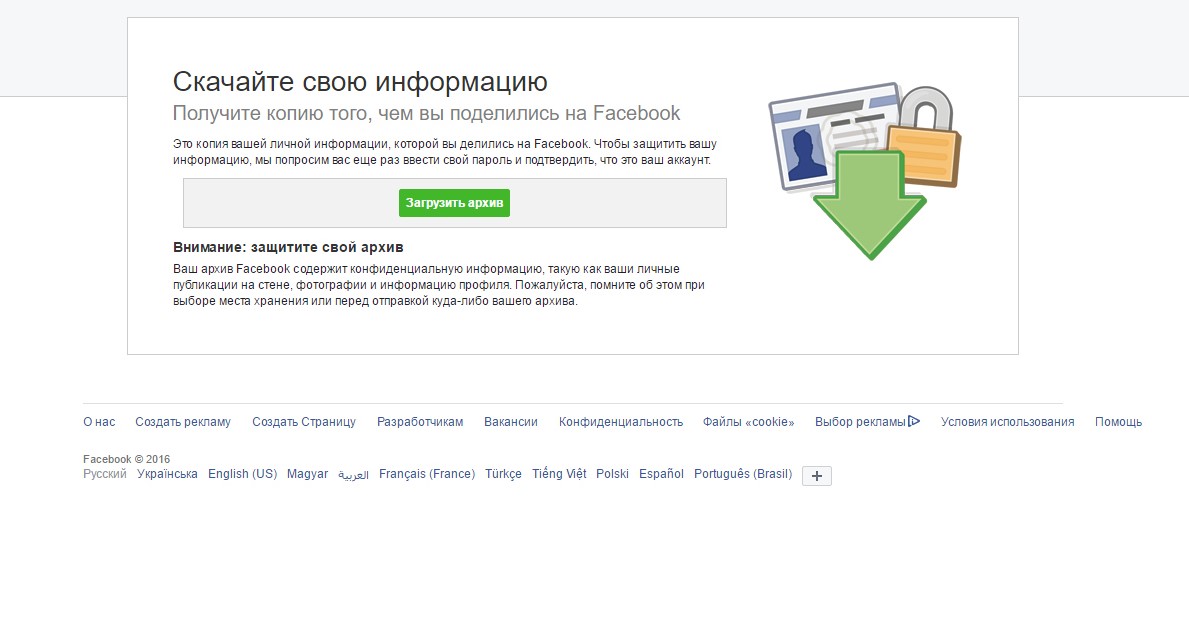Open Условия использования link

click(x=1008, y=422)
